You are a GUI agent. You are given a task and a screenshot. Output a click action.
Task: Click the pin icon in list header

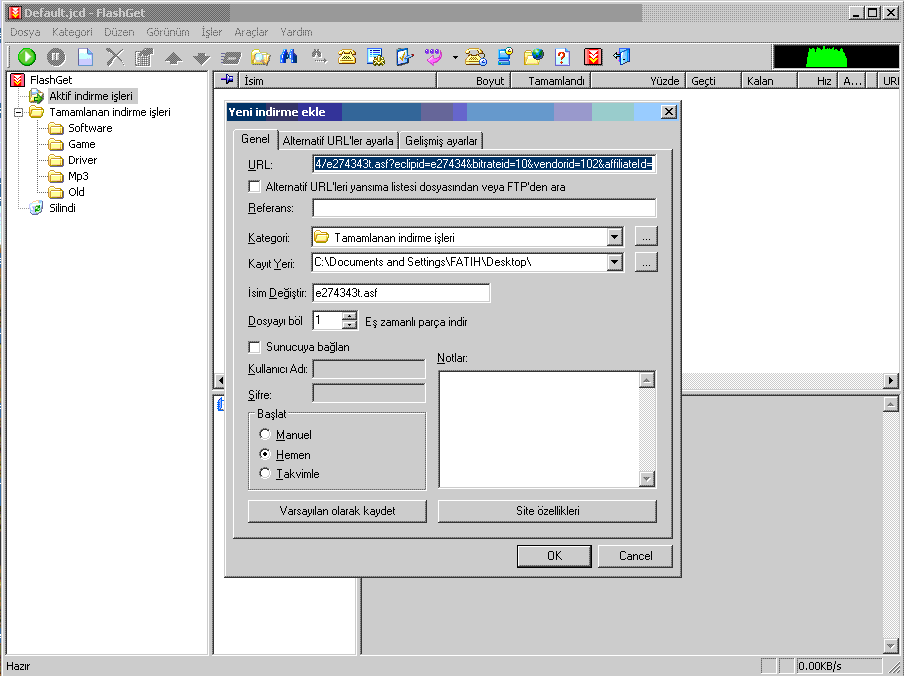[x=227, y=80]
